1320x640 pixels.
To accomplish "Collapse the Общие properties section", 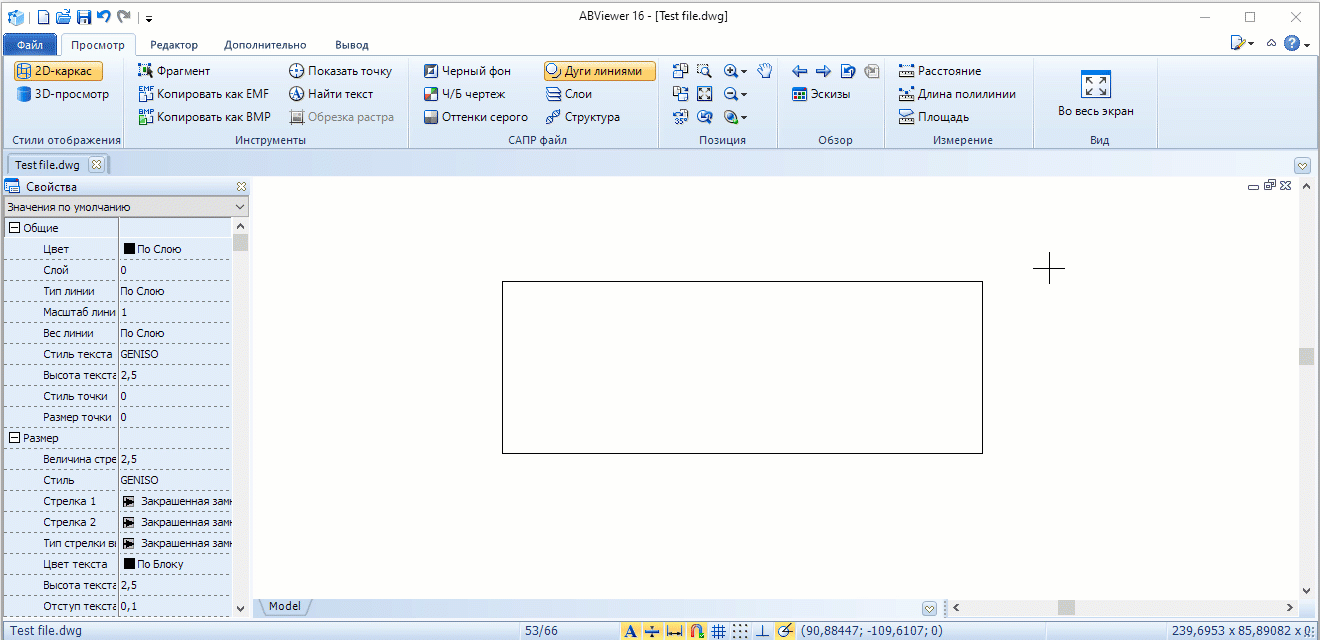I will pos(15,228).
